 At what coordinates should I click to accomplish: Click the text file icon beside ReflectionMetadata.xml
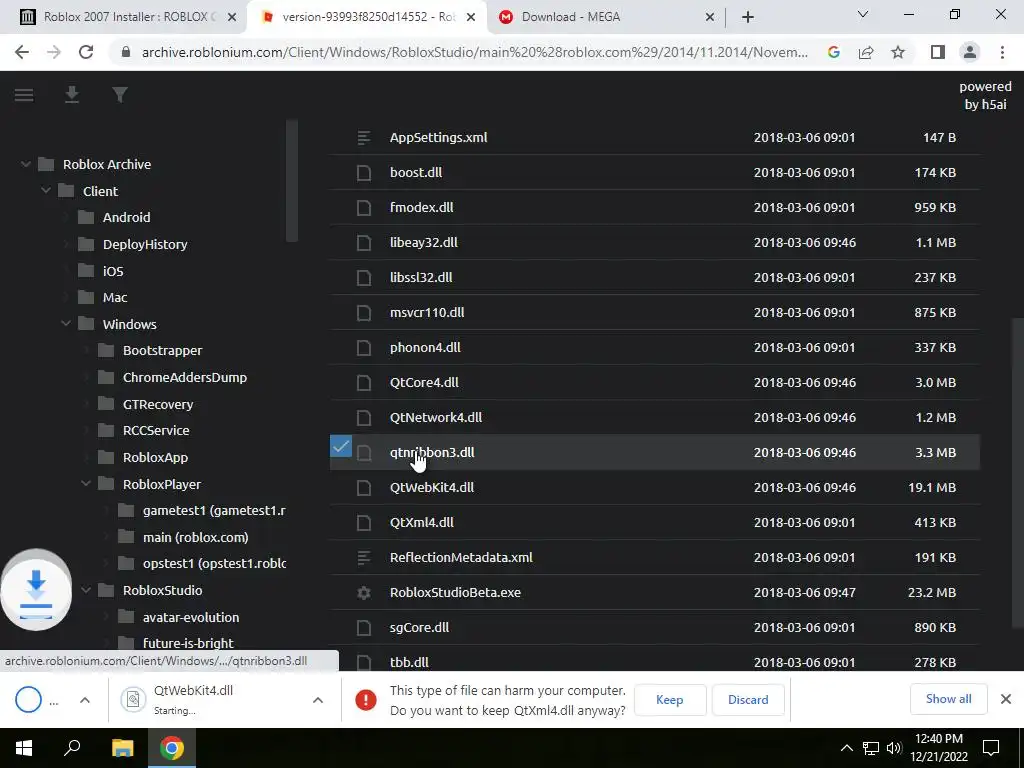click(364, 558)
